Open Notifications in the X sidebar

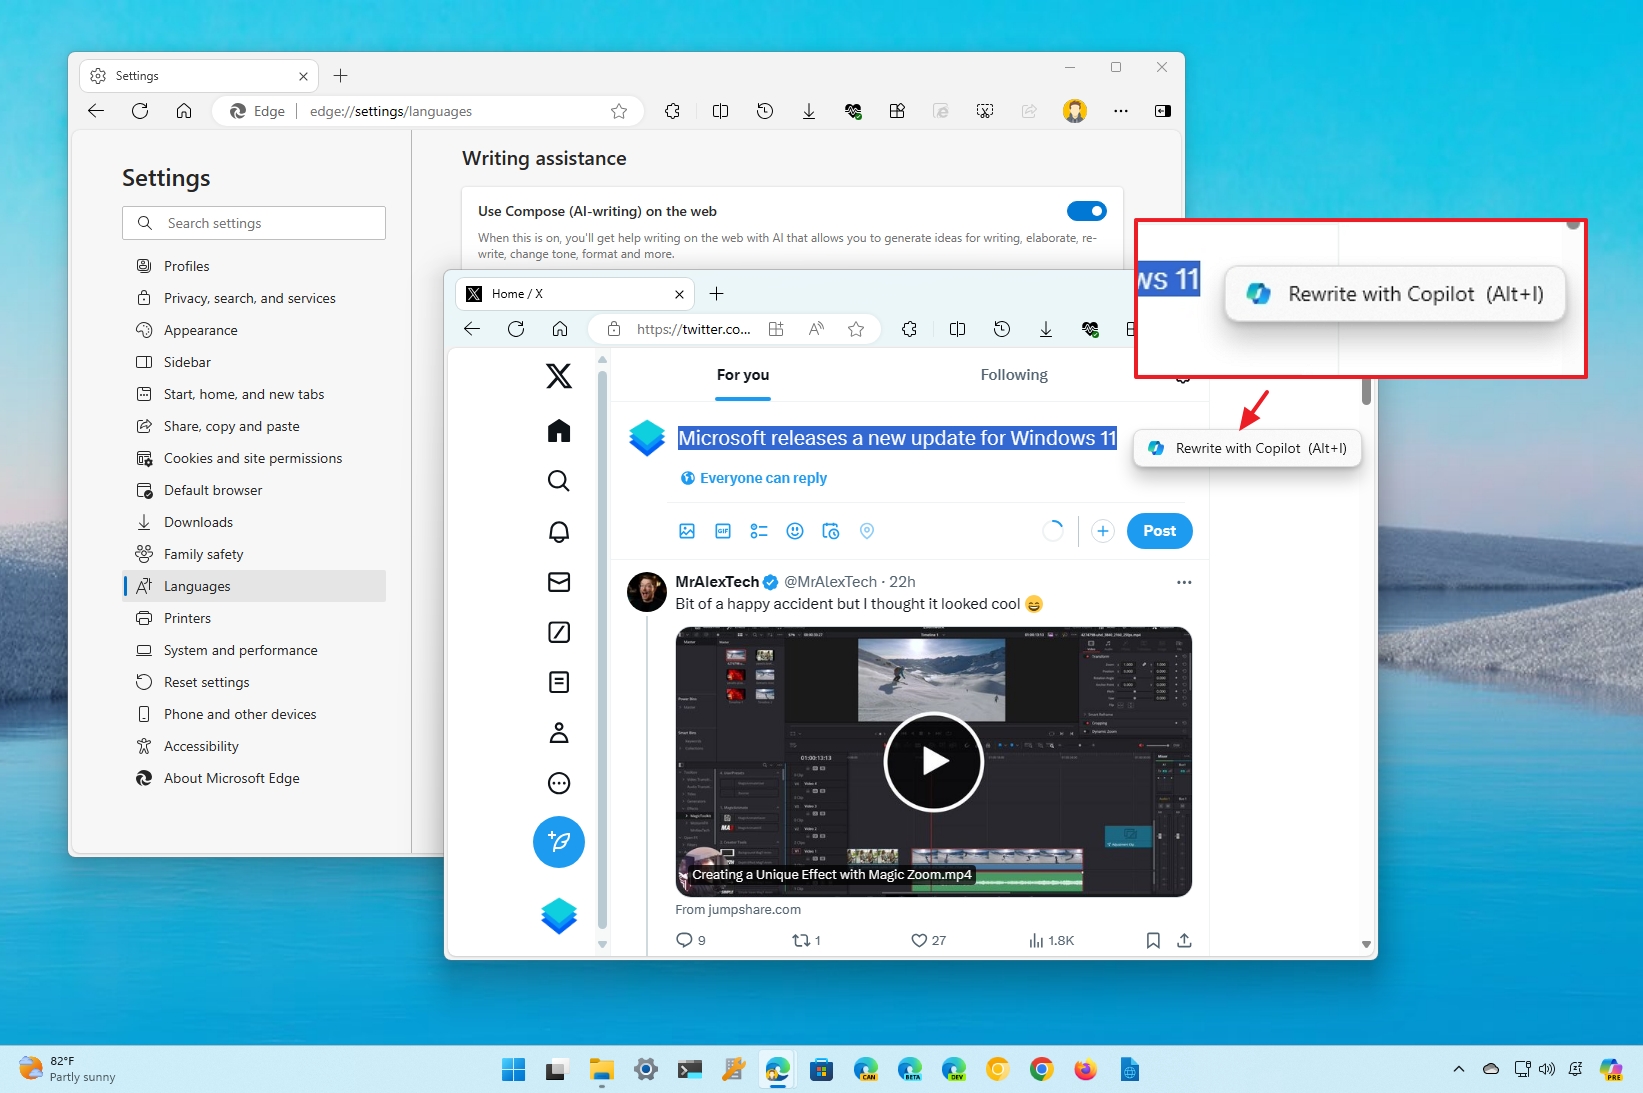(558, 531)
